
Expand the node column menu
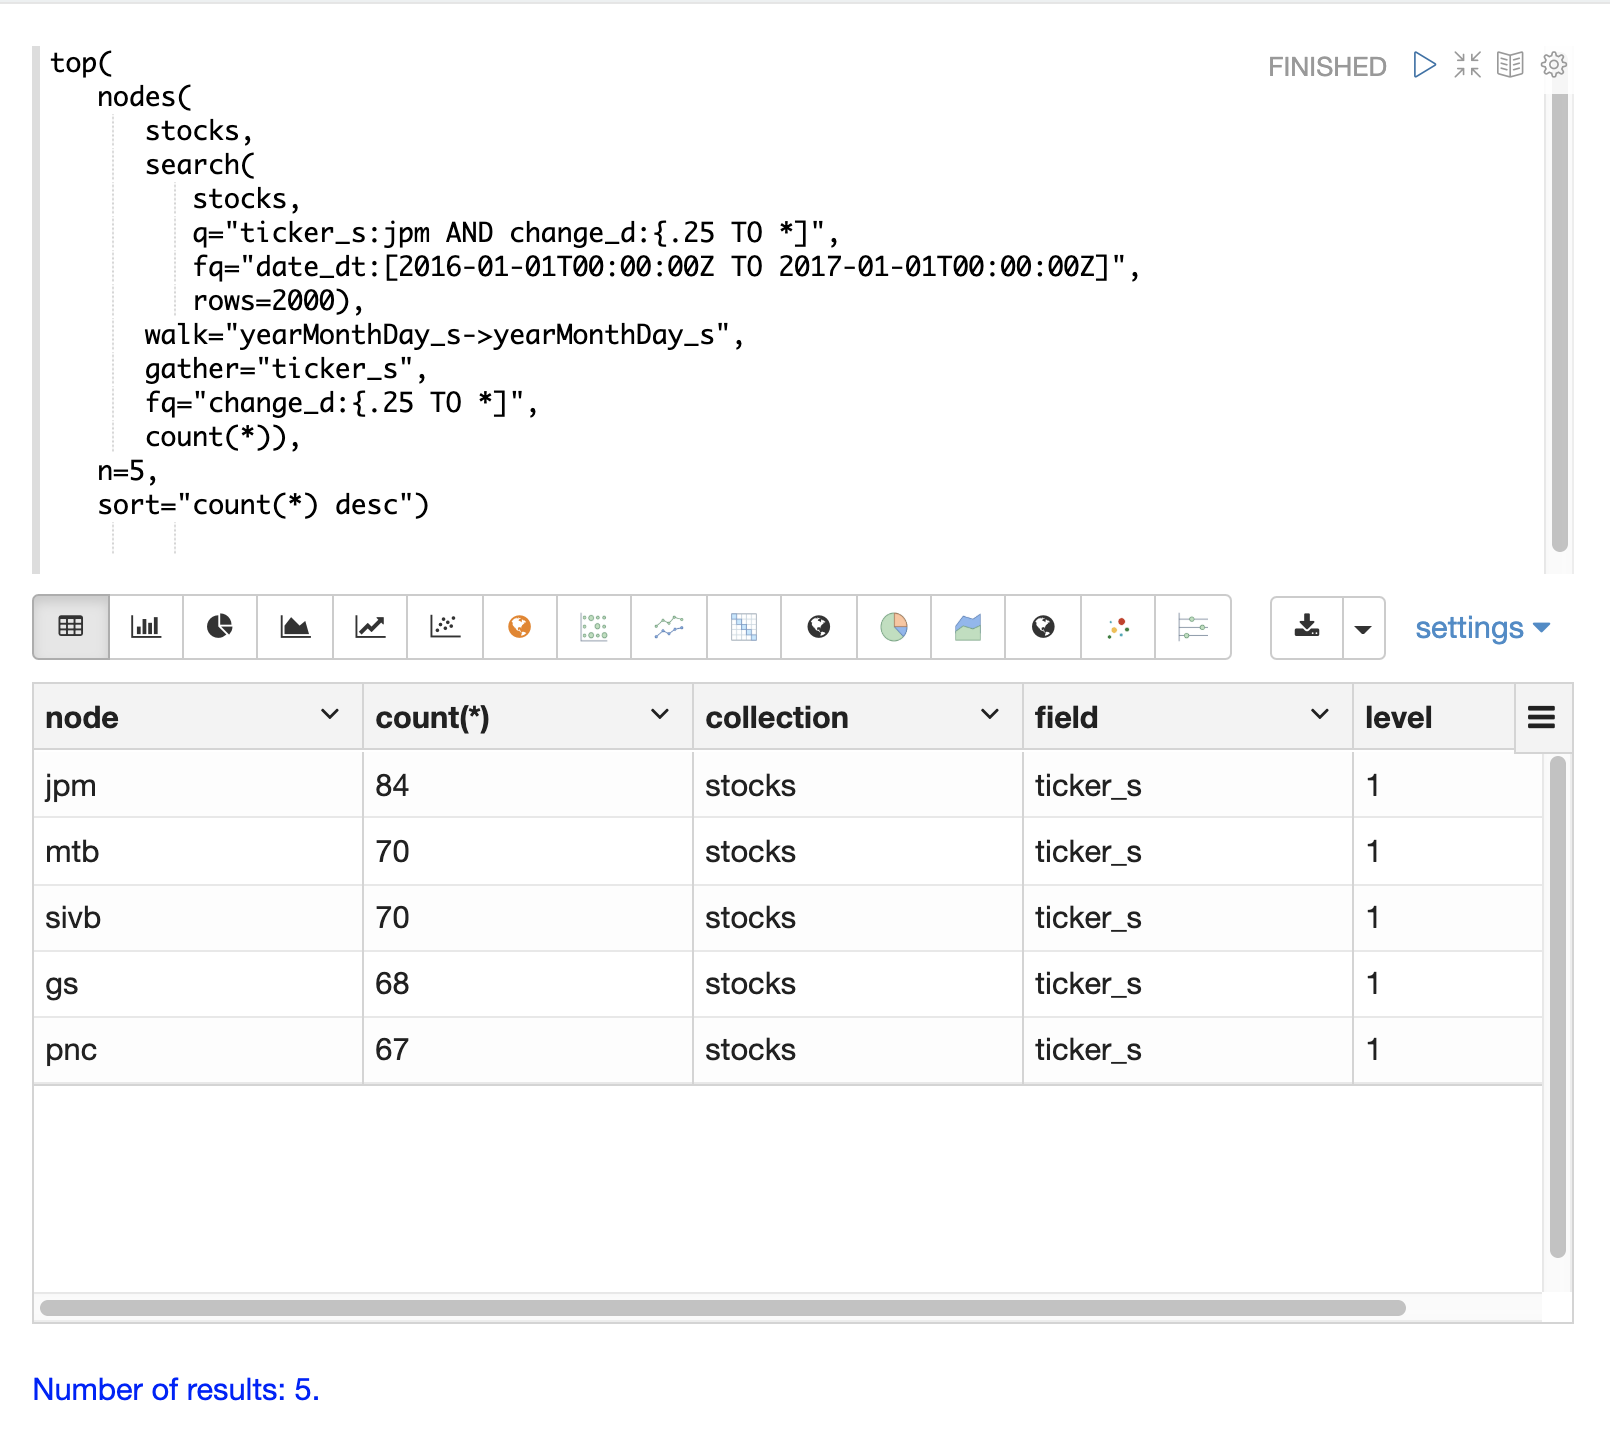(329, 715)
